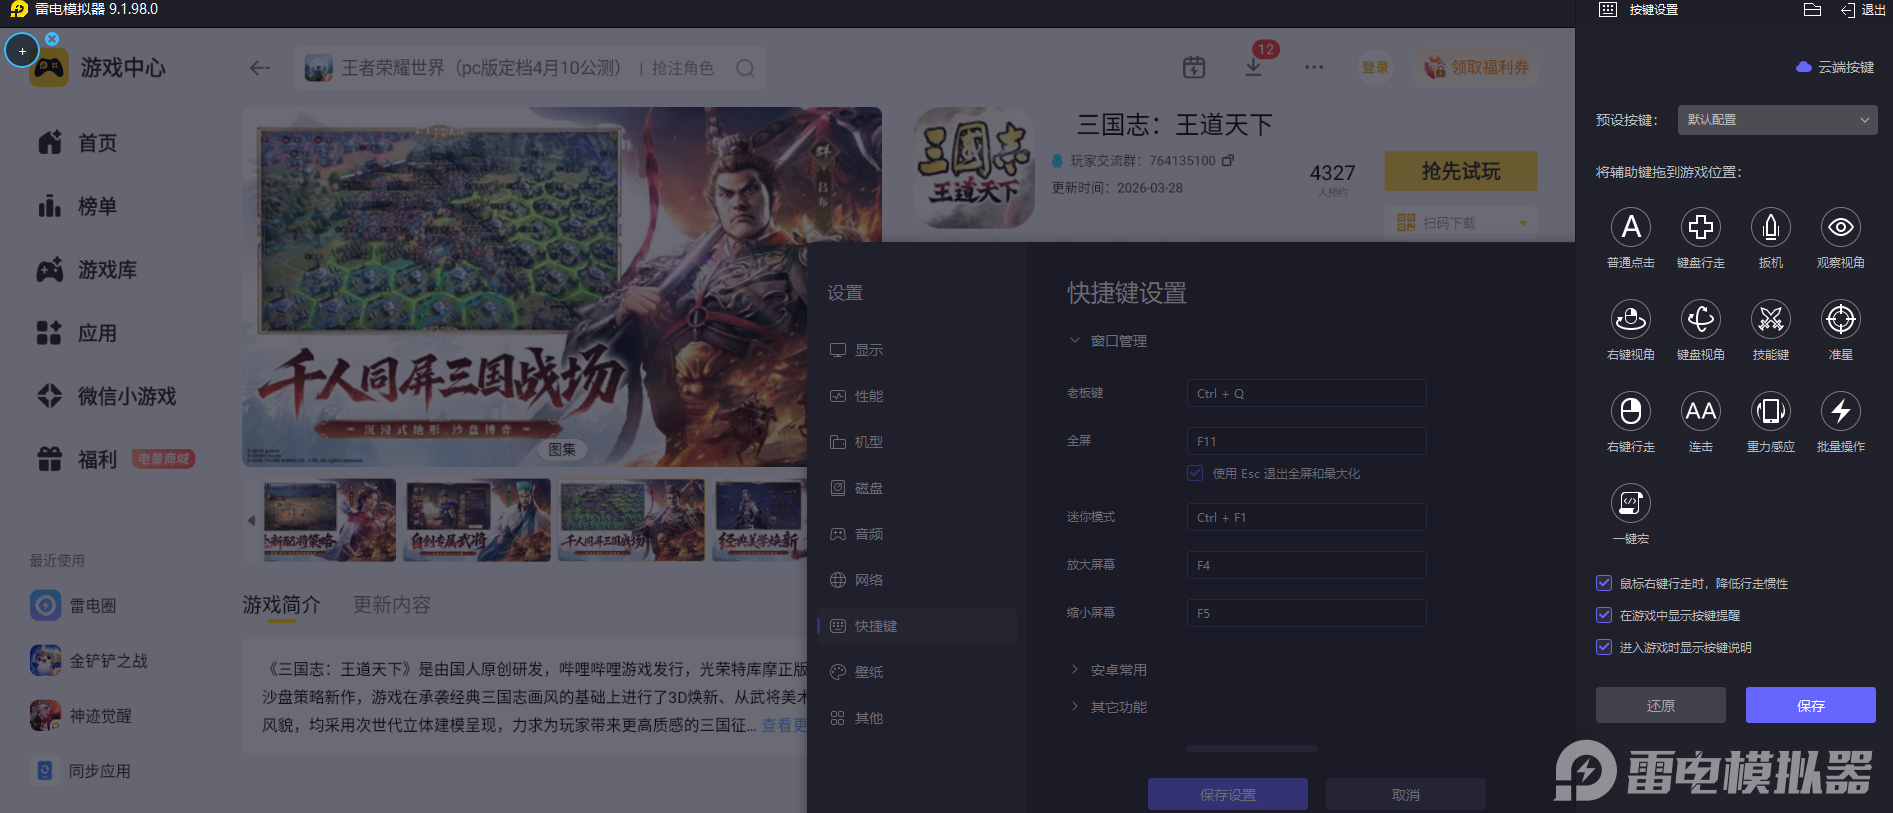
Task: Open the 预设按键 默认配置 dropdown
Action: [x=1777, y=120]
